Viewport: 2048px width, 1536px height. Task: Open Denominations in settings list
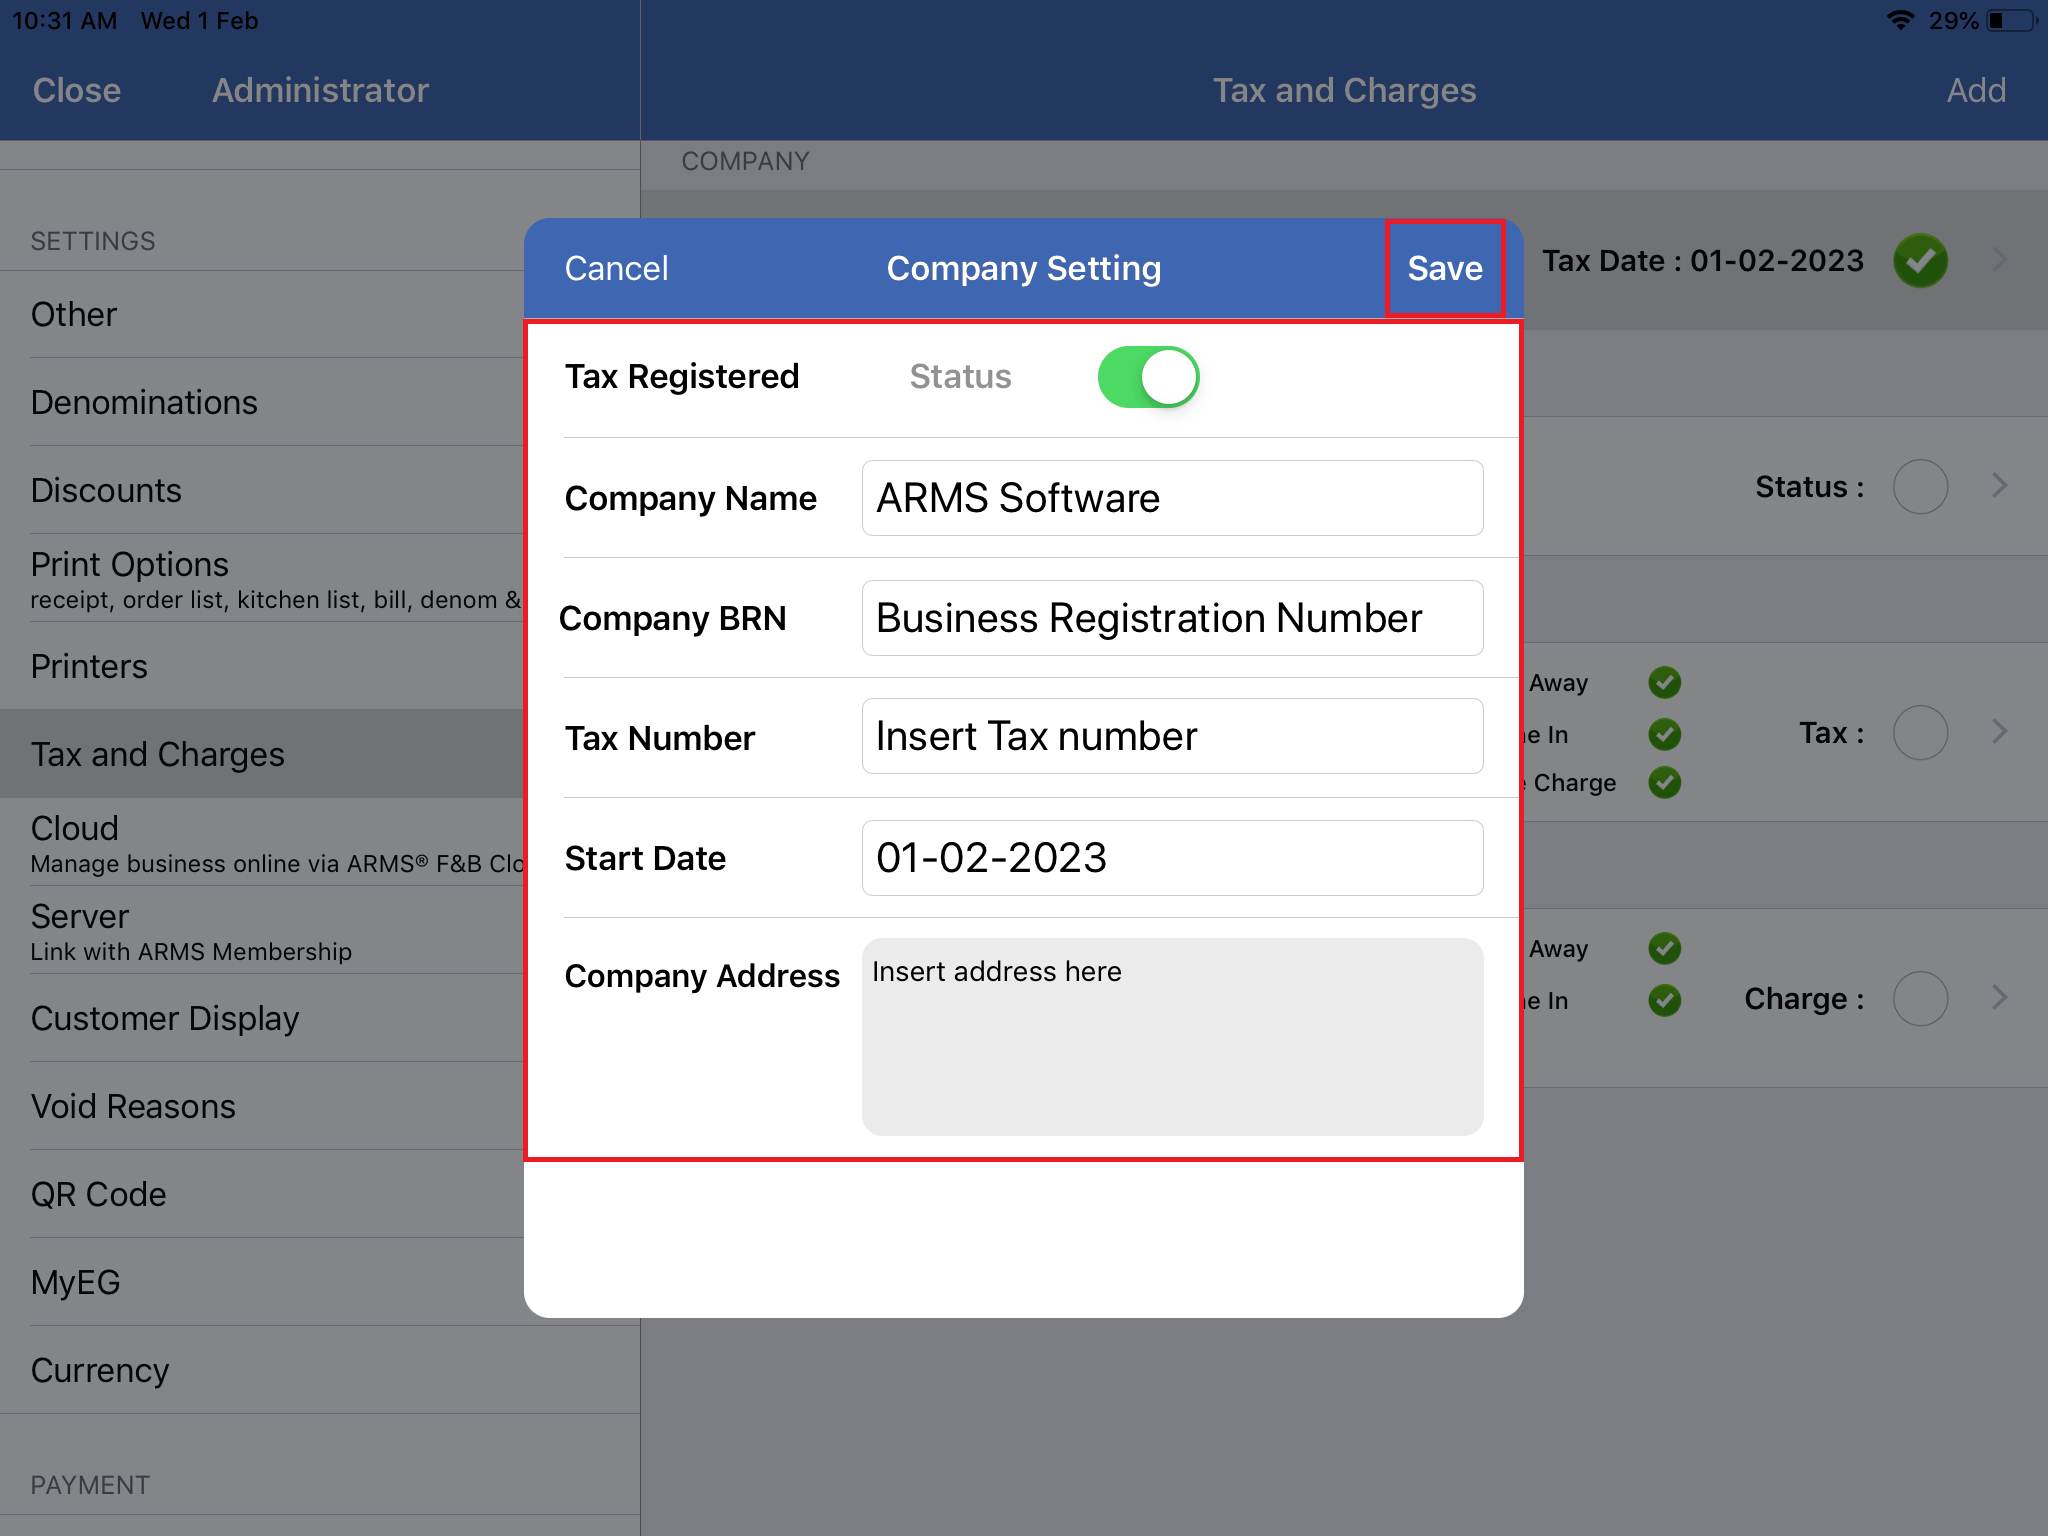144,402
